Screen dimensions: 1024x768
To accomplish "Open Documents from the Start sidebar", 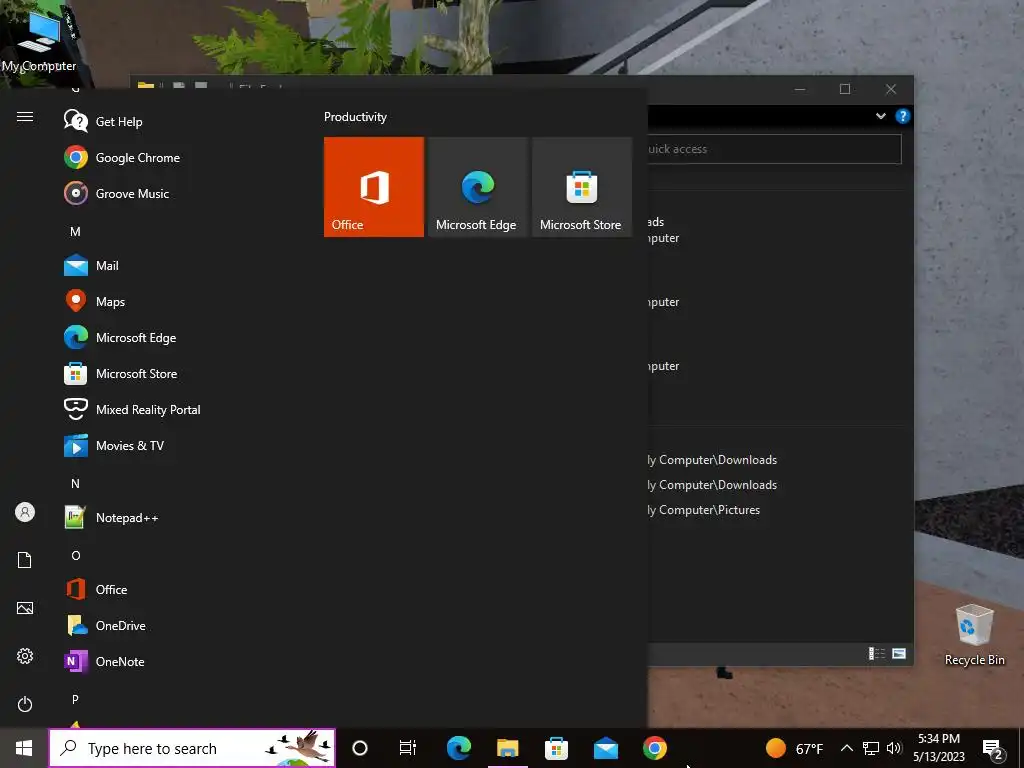I will pos(25,560).
